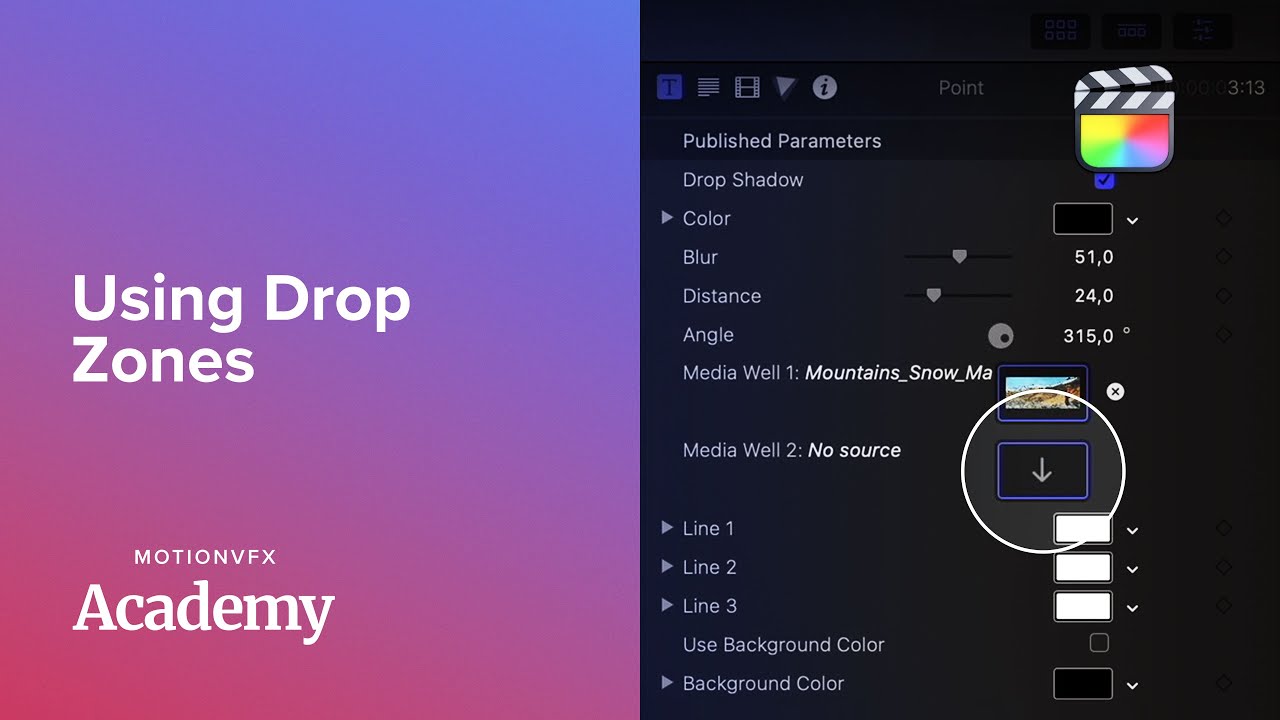Add keyframe for Angle parameter
This screenshot has height=720, width=1280.
[x=1223, y=335]
